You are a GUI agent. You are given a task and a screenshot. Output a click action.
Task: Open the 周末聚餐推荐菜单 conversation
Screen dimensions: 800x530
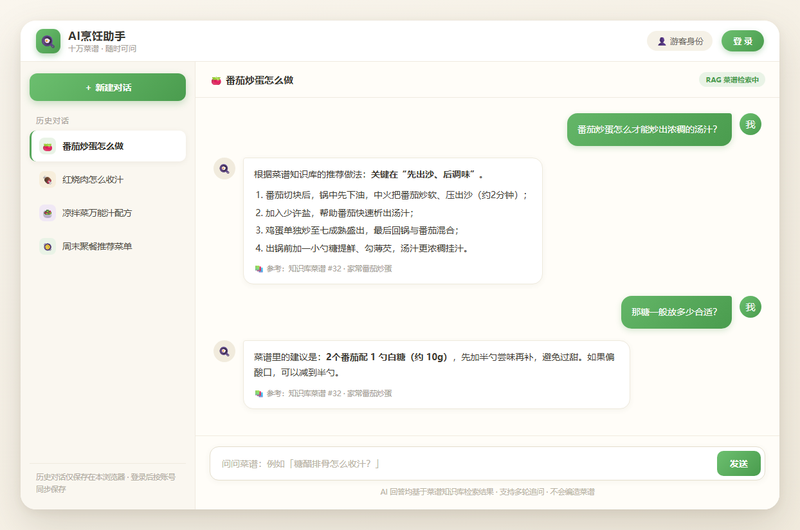108,246
